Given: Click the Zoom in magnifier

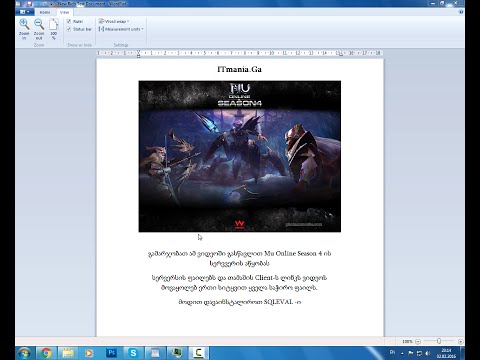Looking at the screenshot, I should (x=24, y=24).
